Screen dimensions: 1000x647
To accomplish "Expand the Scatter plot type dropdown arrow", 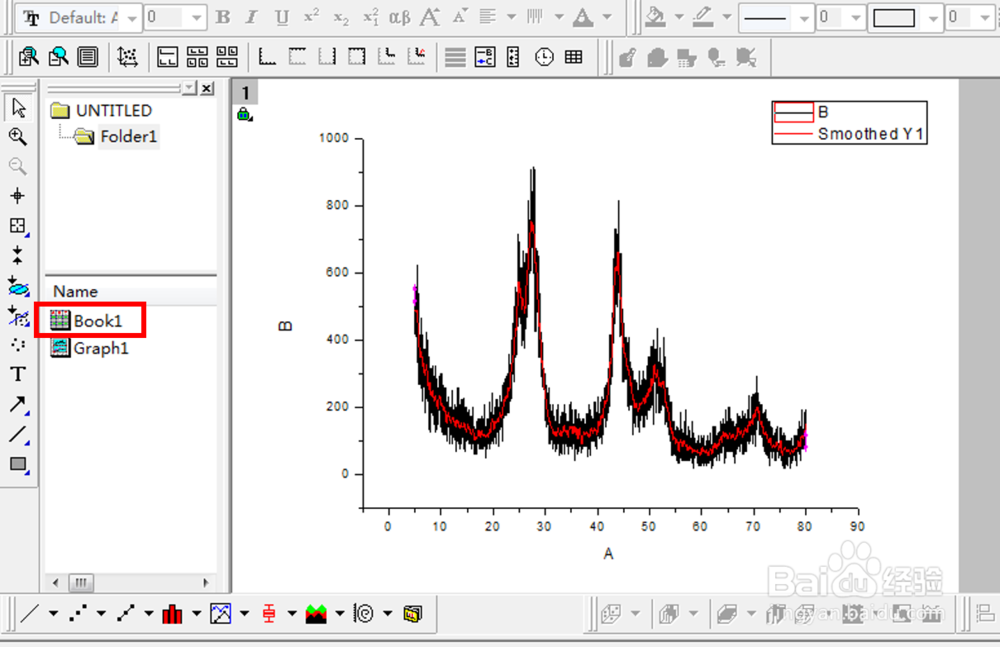I will tap(101, 614).
